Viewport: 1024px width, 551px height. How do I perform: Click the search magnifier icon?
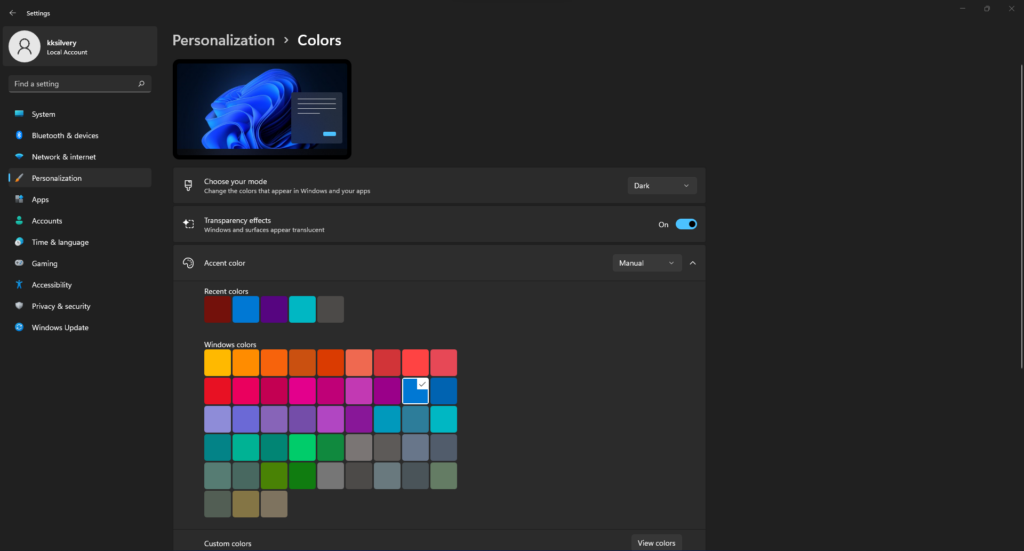coord(141,84)
